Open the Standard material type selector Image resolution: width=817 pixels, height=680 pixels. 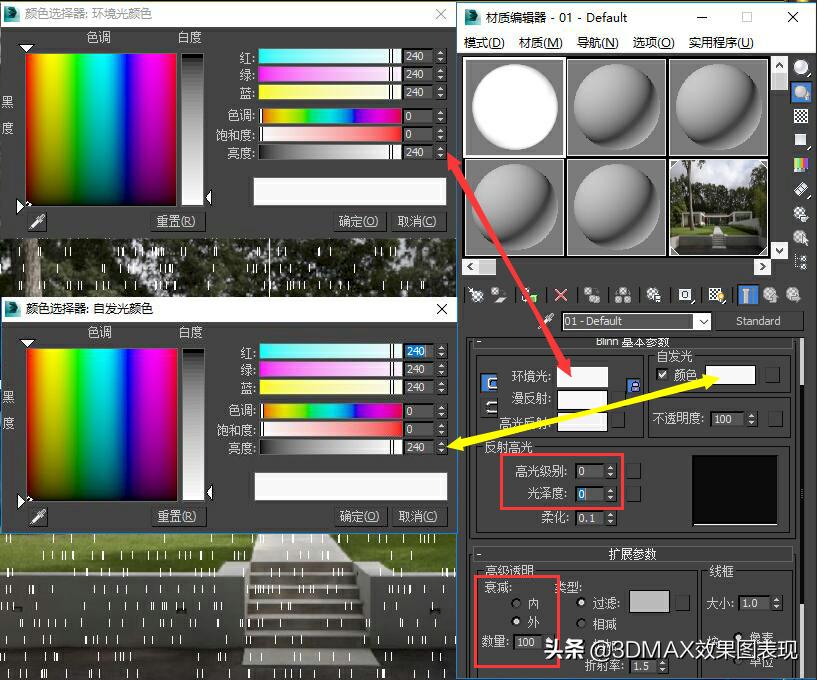(x=759, y=320)
